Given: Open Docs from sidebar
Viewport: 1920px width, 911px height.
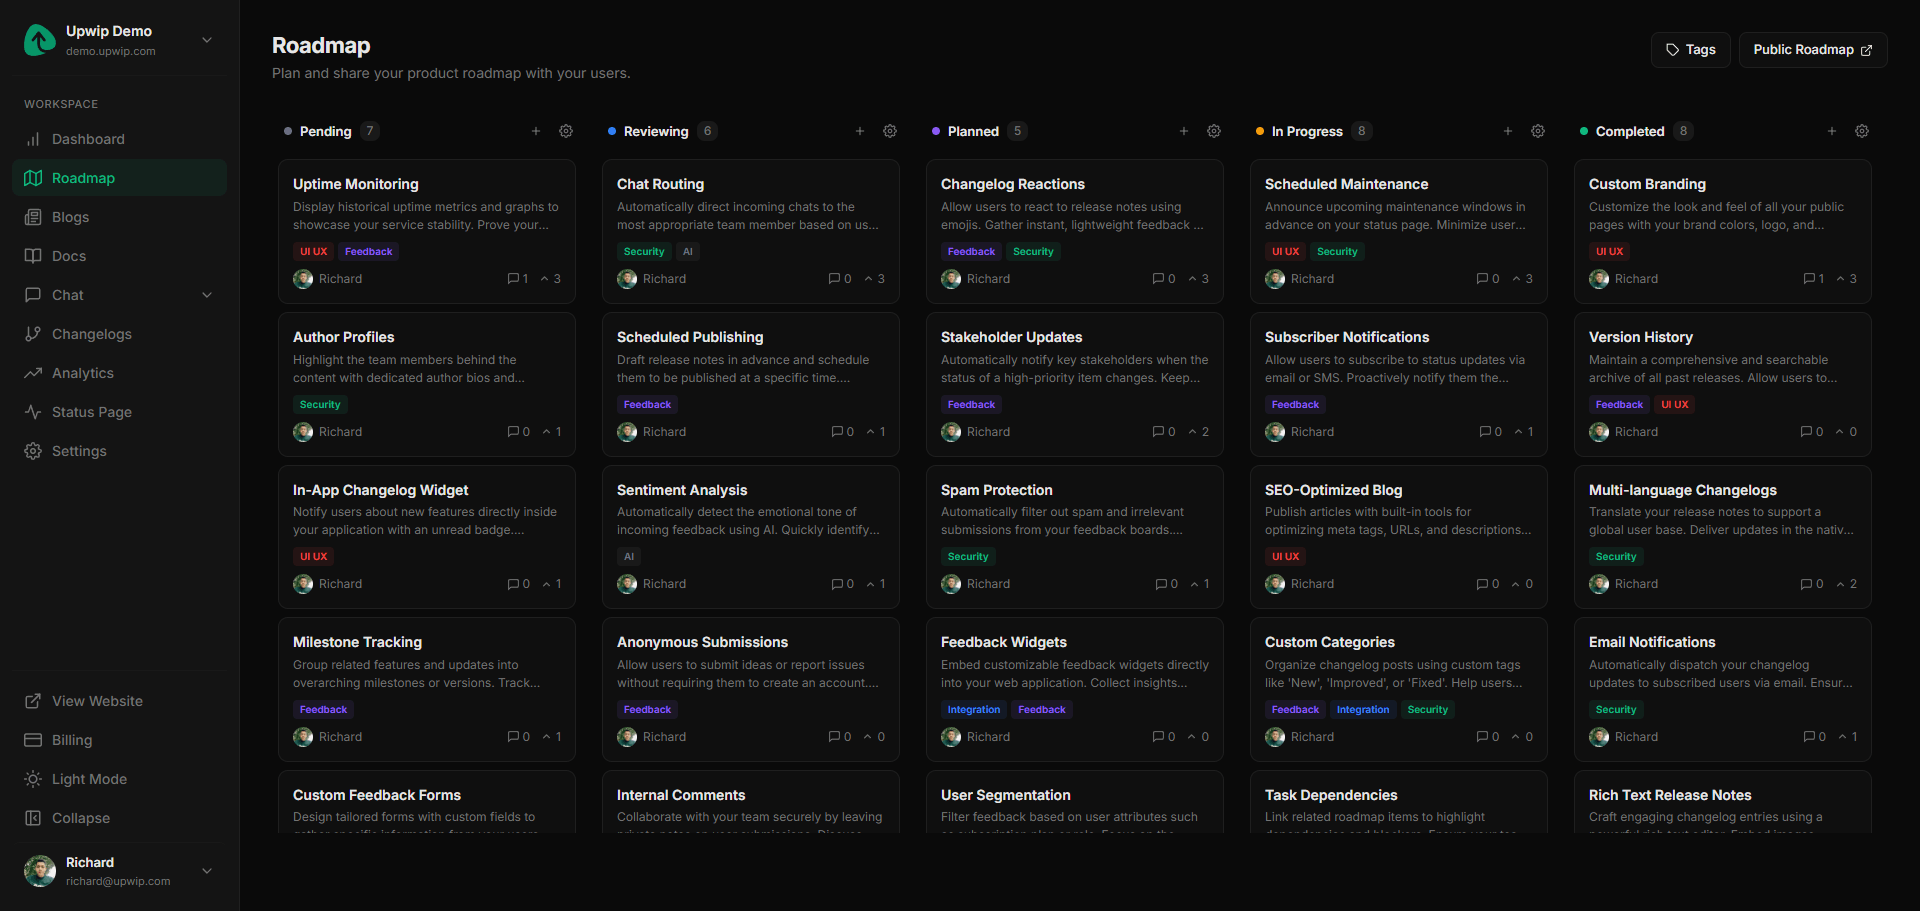Looking at the screenshot, I should pyautogui.click(x=120, y=256).
